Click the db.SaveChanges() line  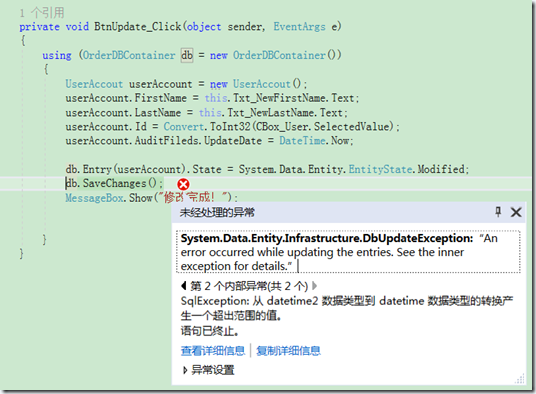115,184
